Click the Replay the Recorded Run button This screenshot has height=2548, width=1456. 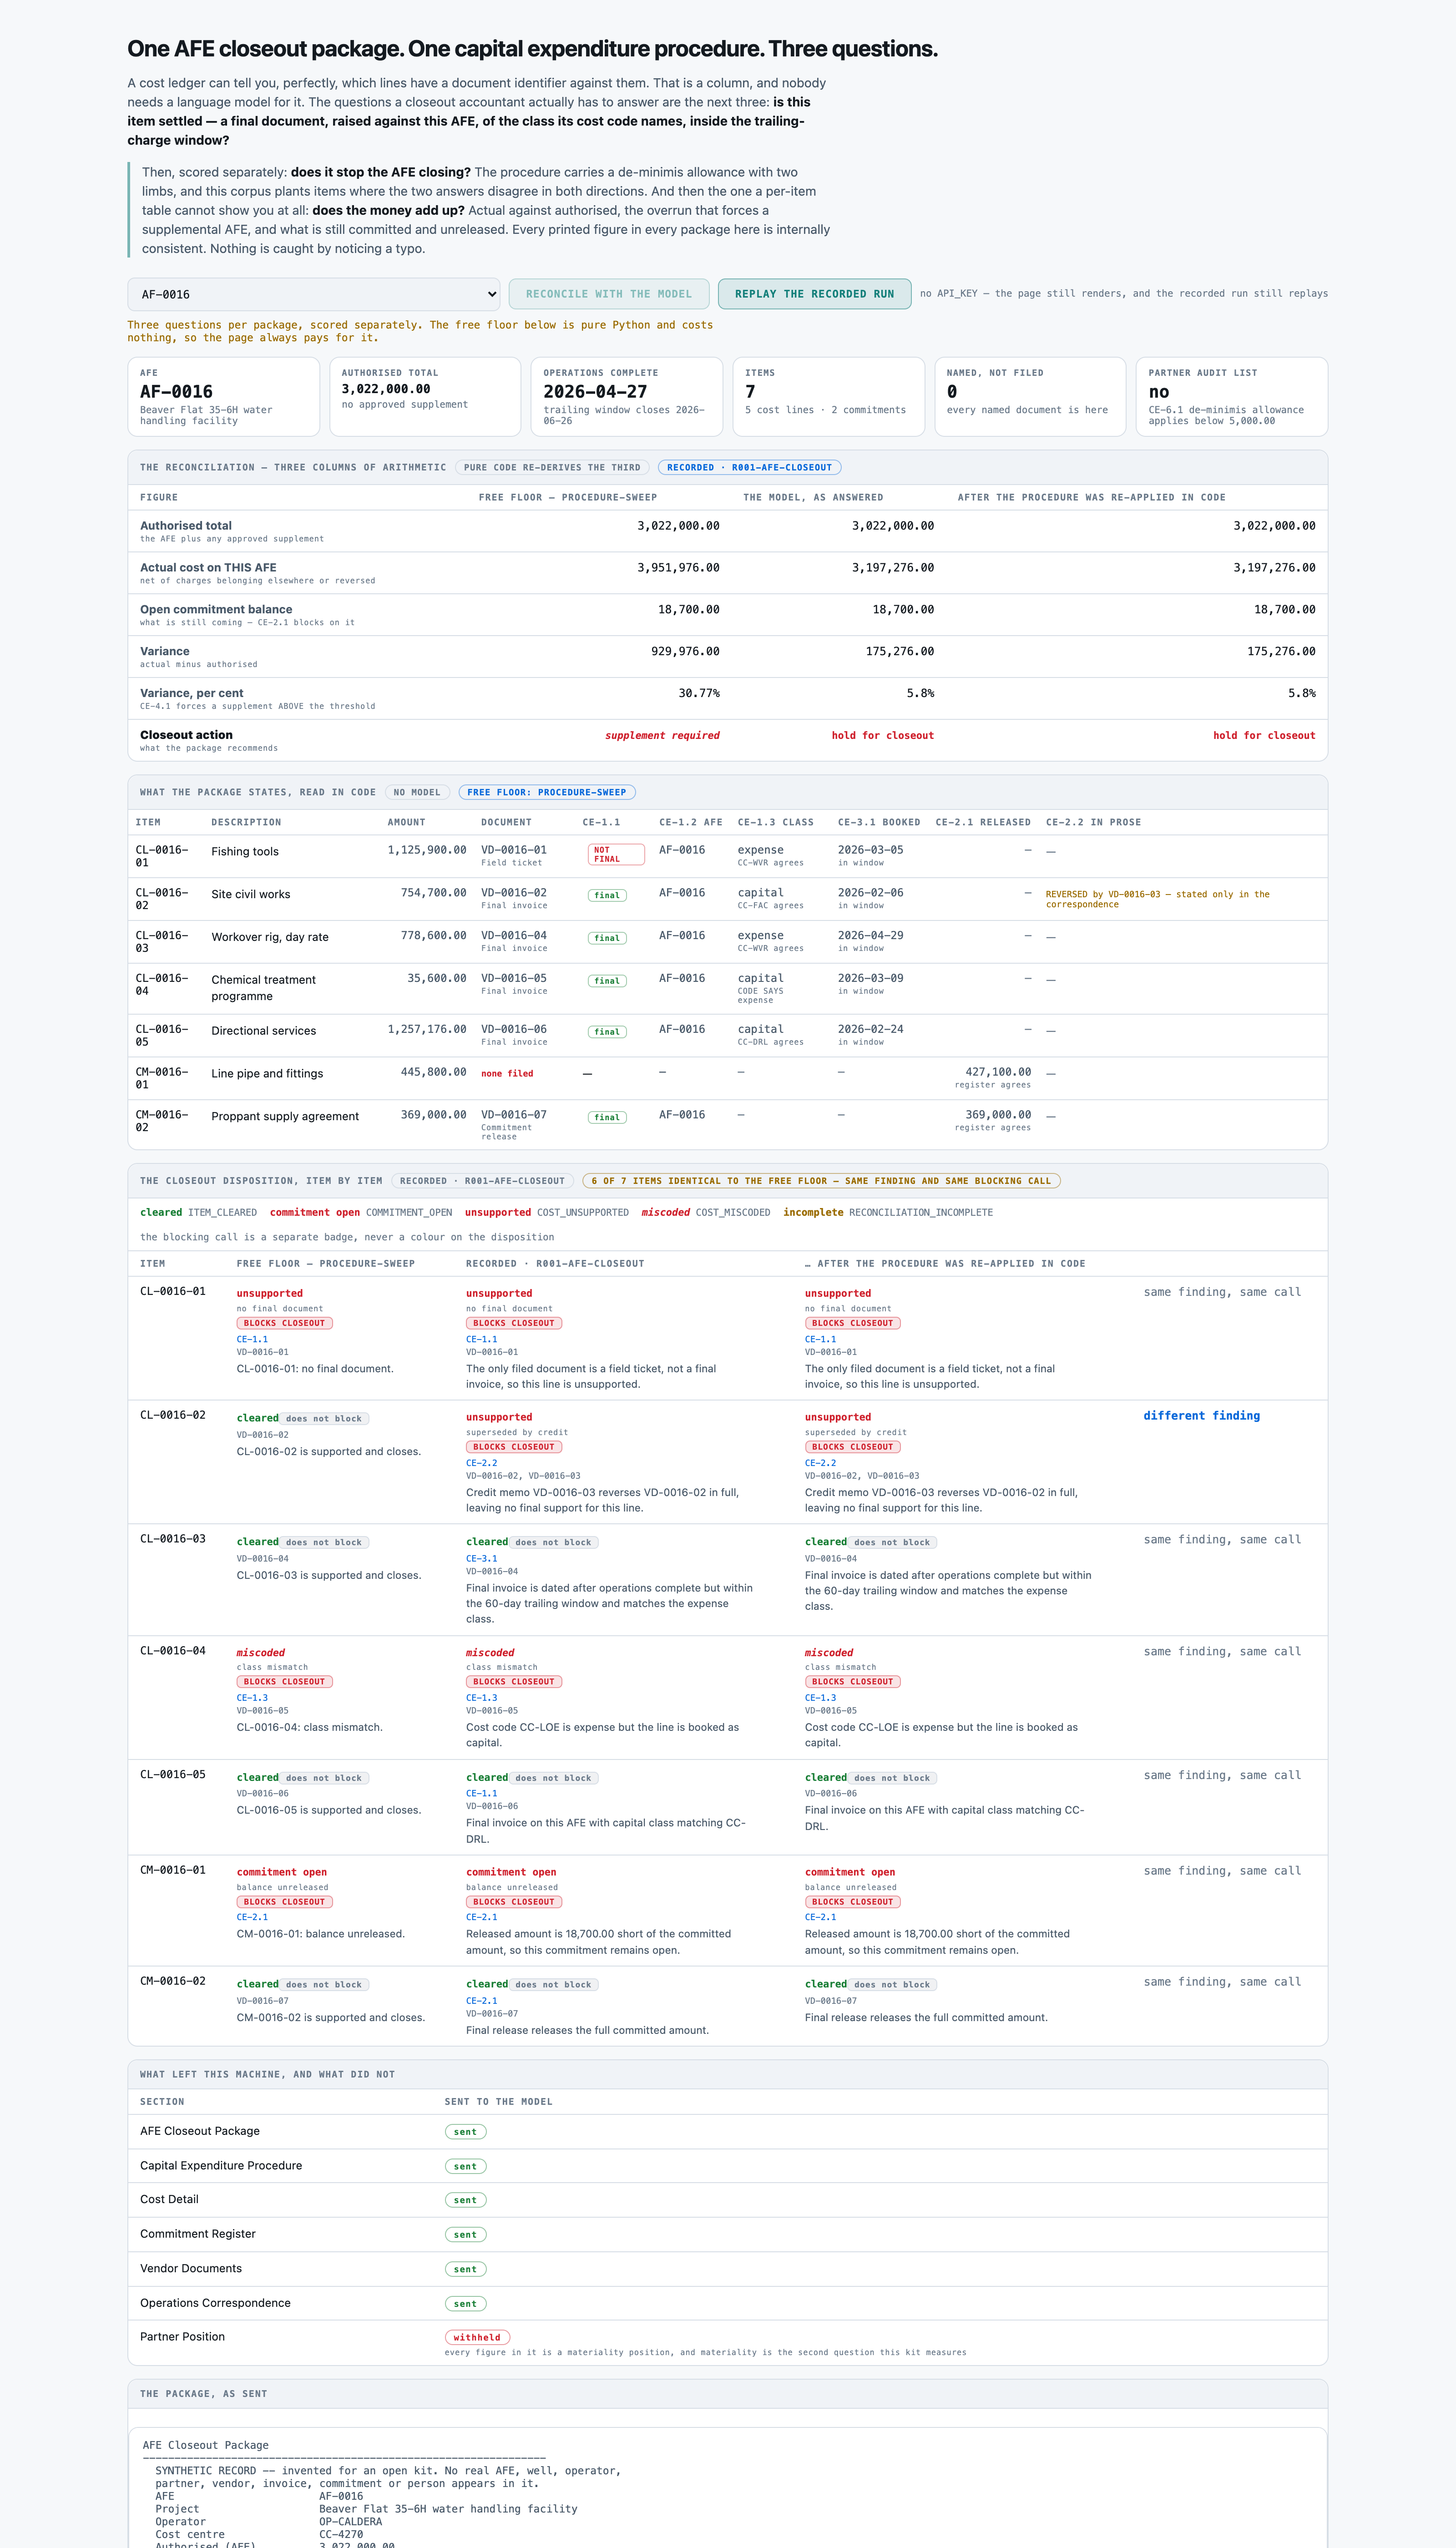[814, 294]
